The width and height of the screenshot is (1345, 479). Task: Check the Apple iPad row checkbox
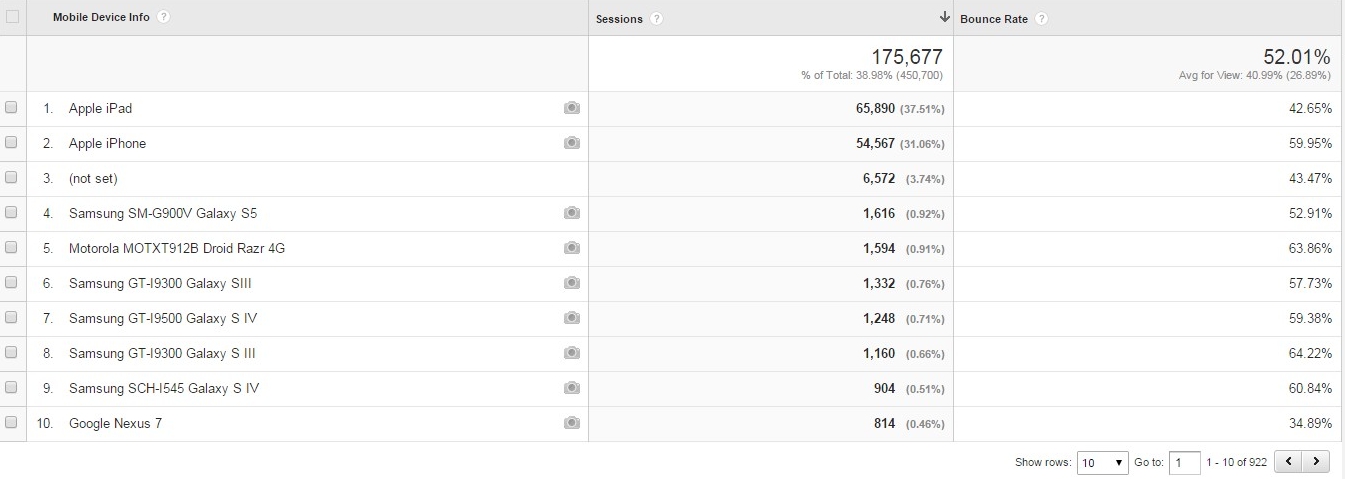(x=12, y=108)
